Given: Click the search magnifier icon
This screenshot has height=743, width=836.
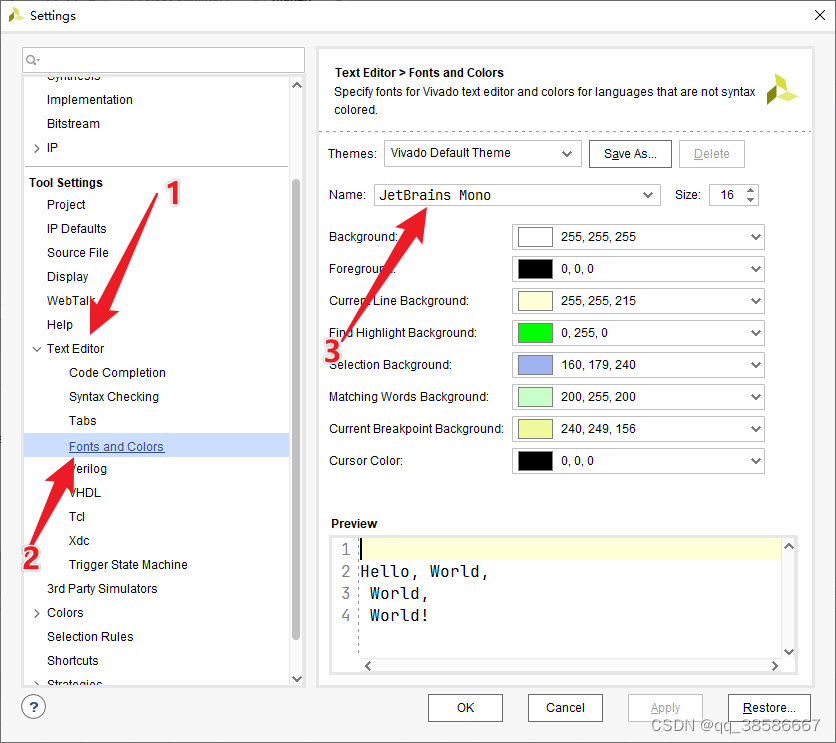Looking at the screenshot, I should 32,60.
